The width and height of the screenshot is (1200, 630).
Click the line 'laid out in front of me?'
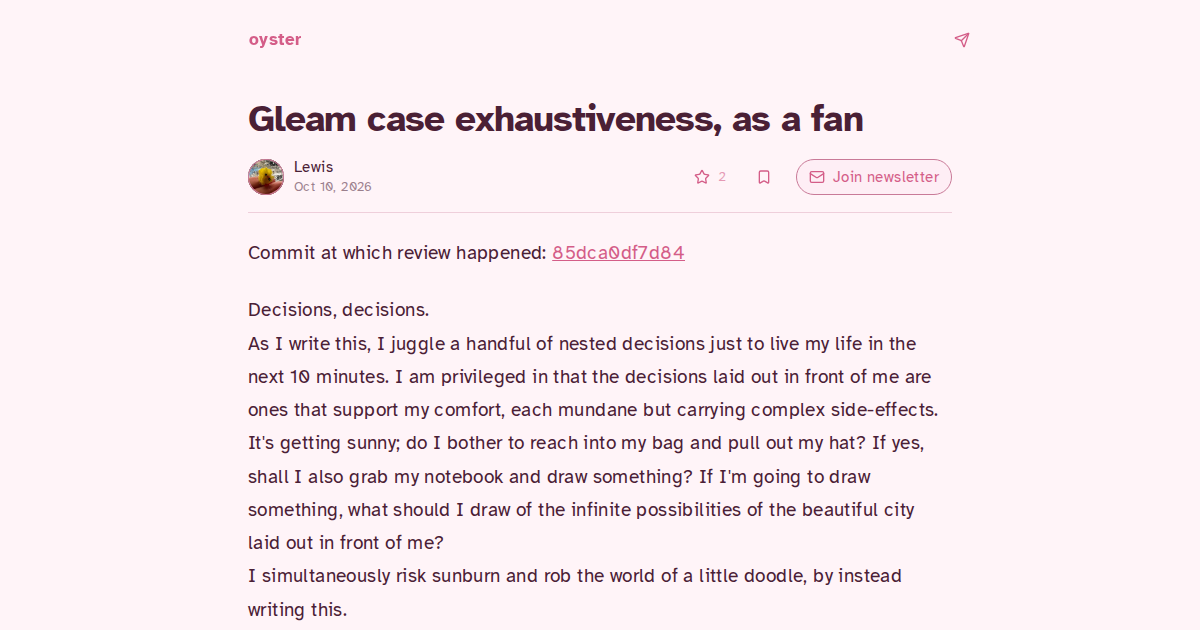pos(346,543)
